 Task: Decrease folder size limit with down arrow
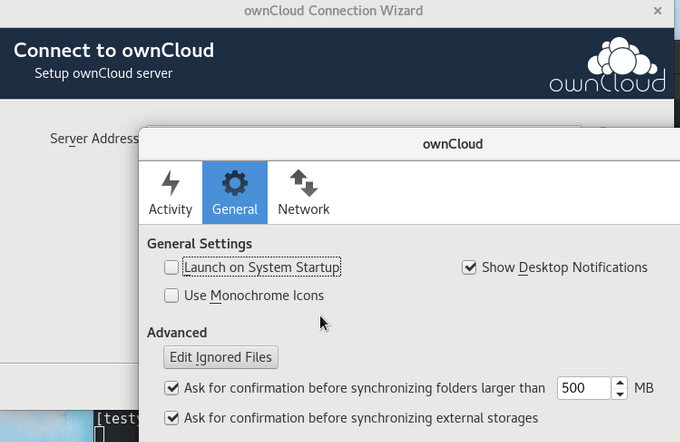(621, 394)
